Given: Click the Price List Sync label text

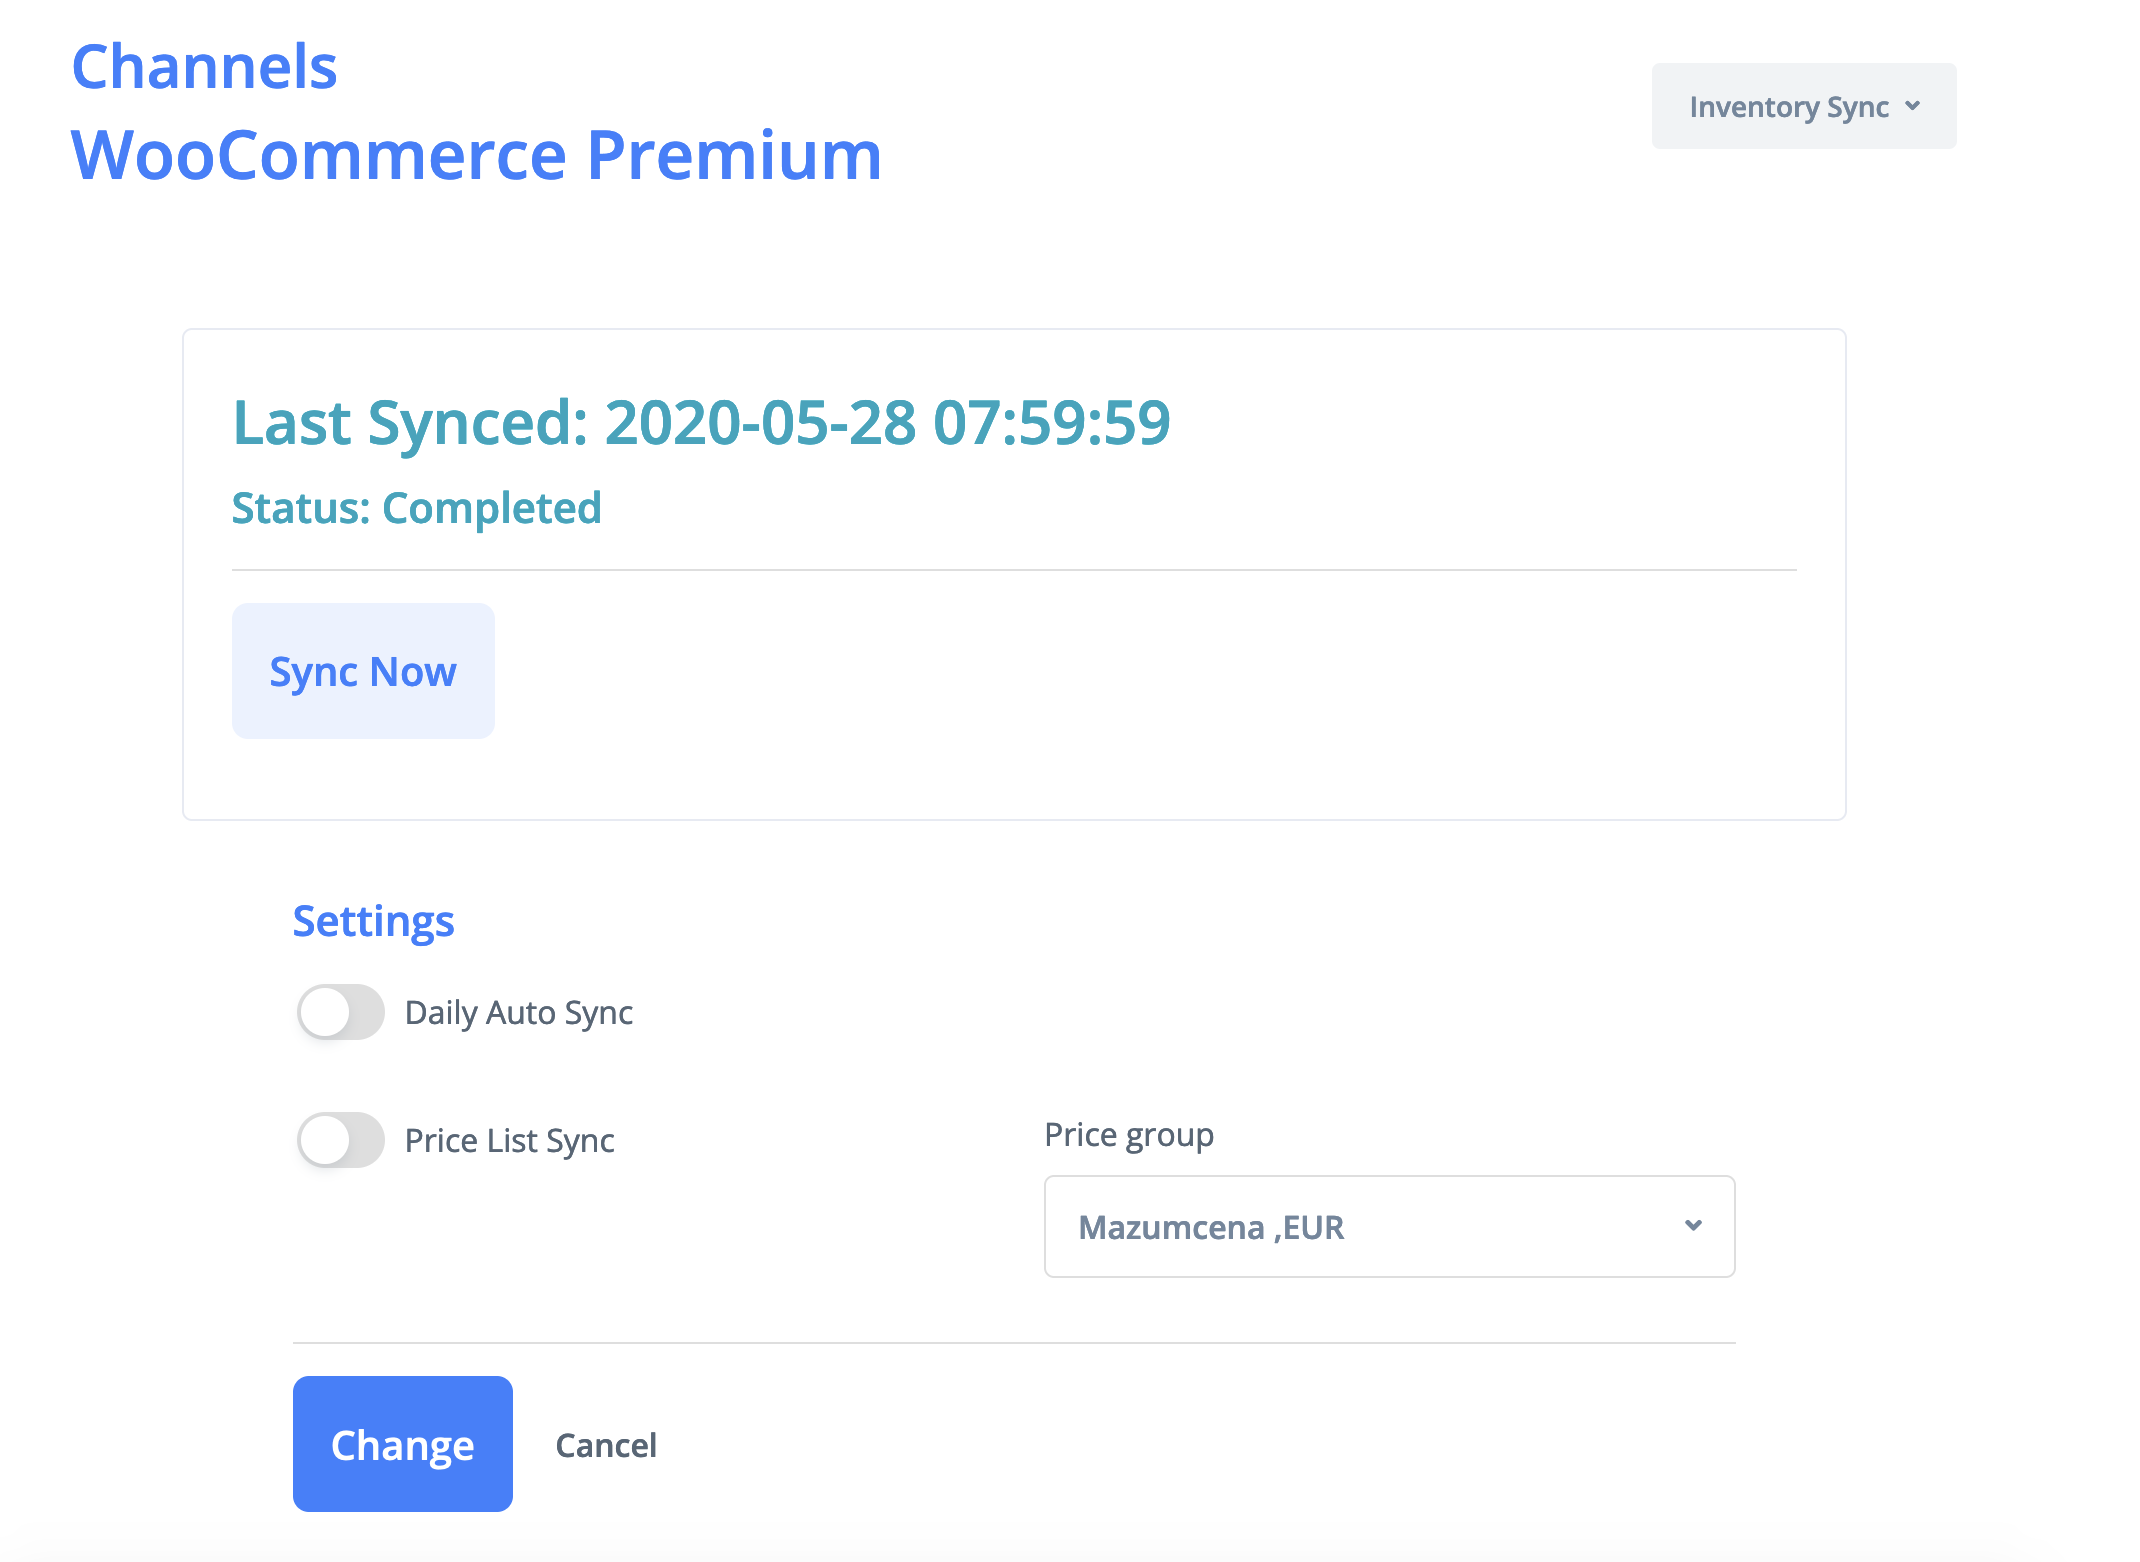Looking at the screenshot, I should [509, 1141].
